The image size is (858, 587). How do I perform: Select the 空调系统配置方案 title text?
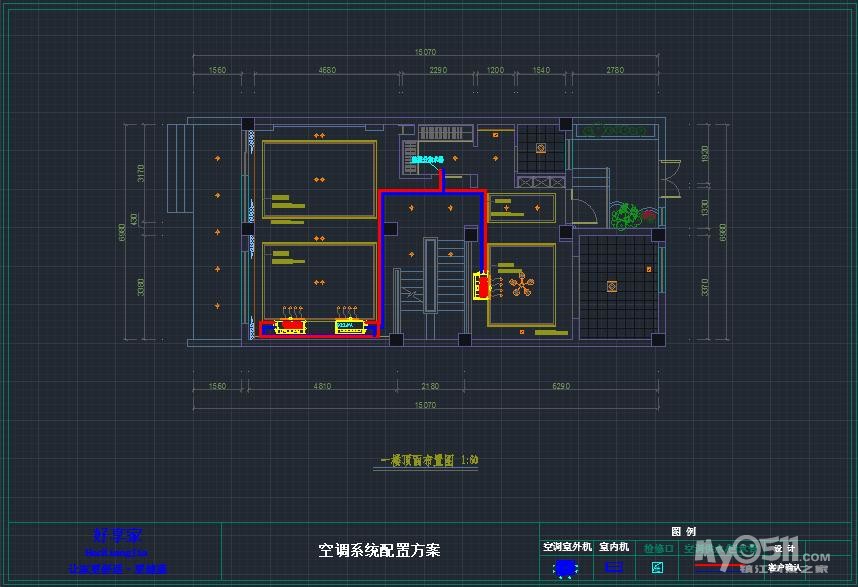click(378, 550)
